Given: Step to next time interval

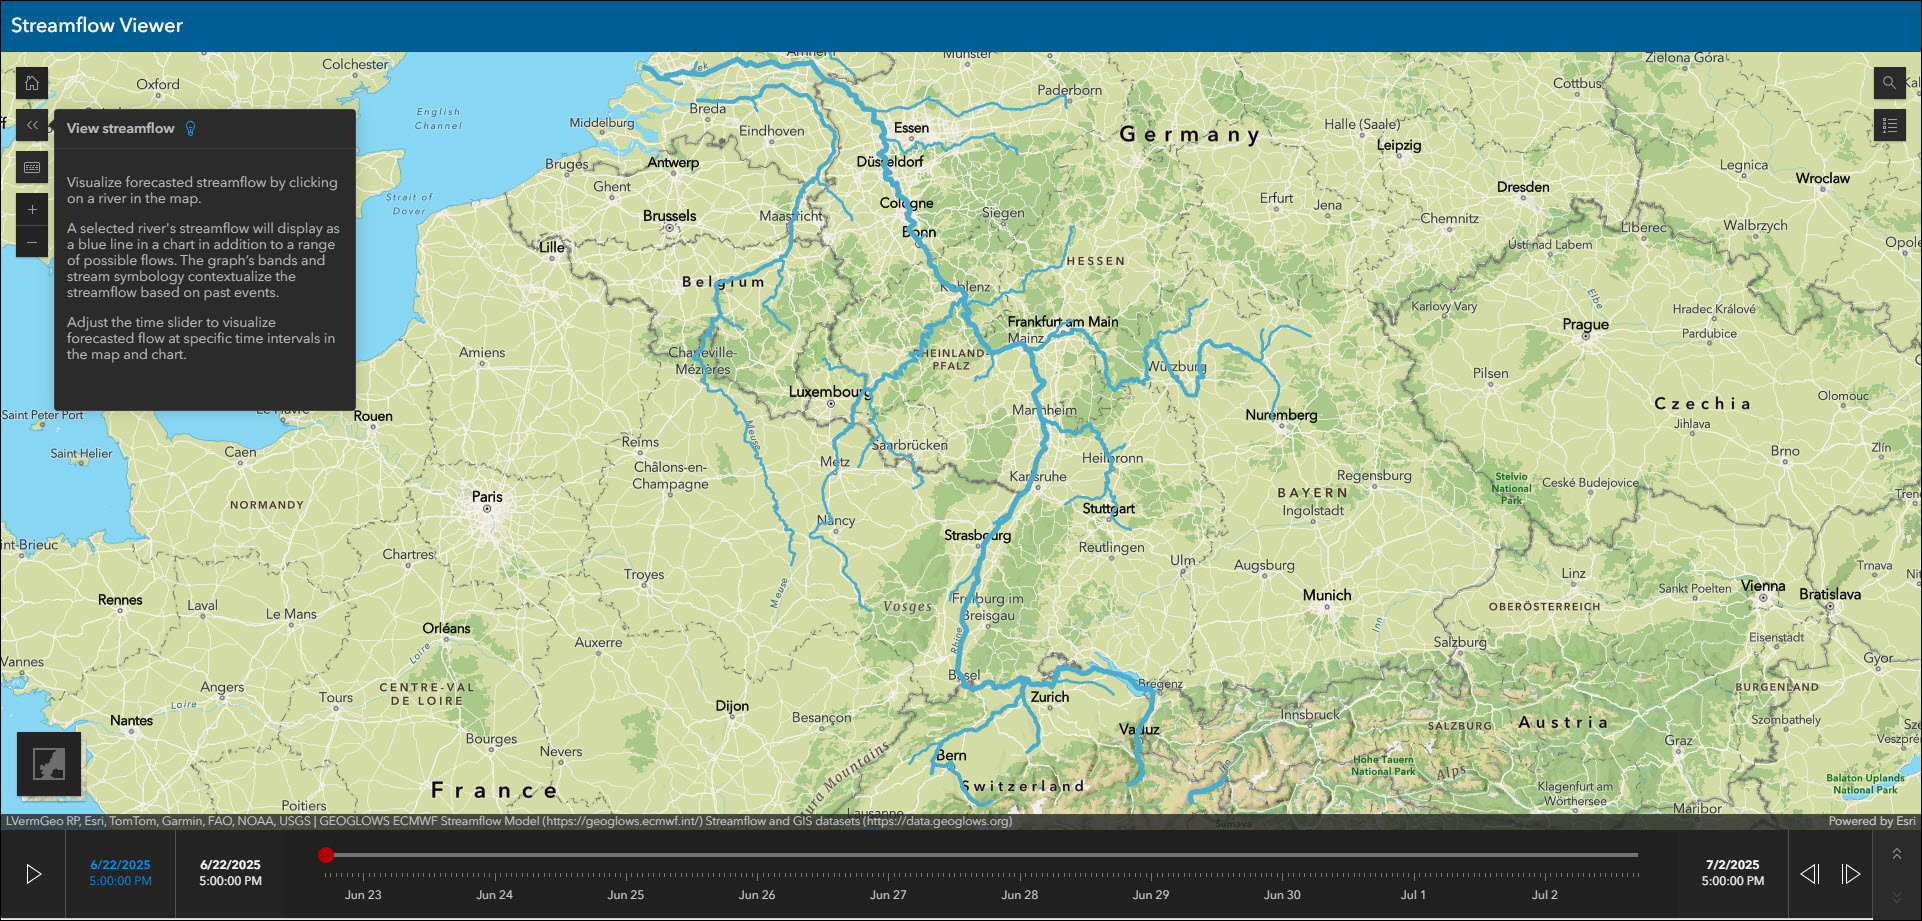Looking at the screenshot, I should point(1851,874).
